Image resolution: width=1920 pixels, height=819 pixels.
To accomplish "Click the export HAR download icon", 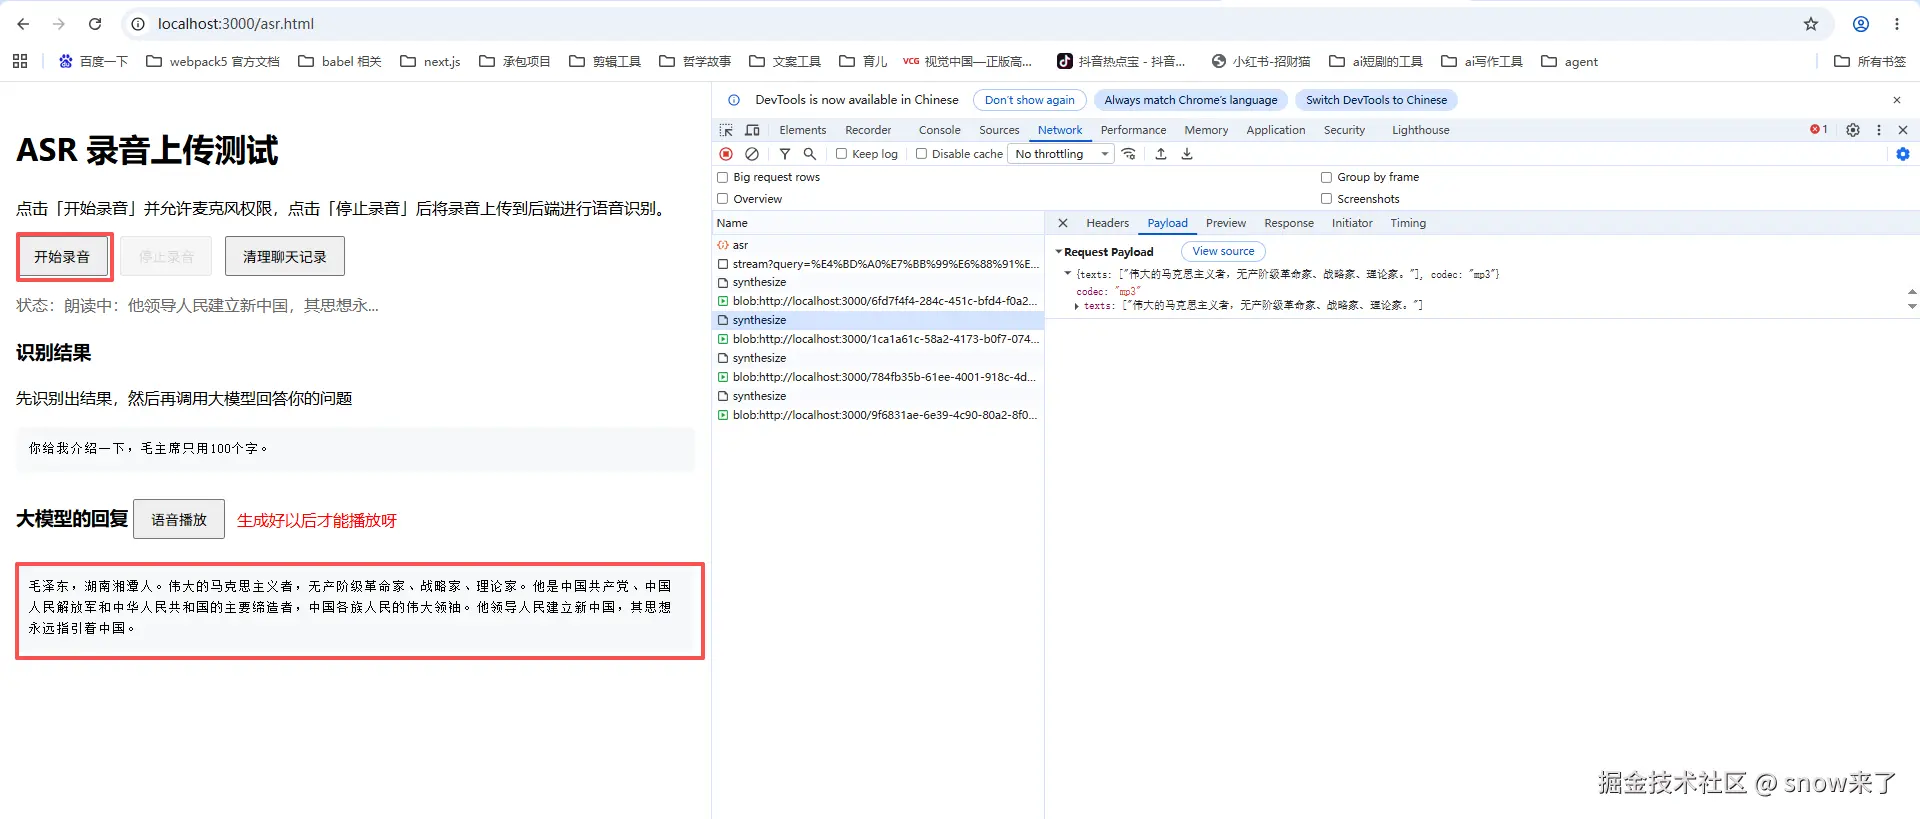I will click(1187, 154).
